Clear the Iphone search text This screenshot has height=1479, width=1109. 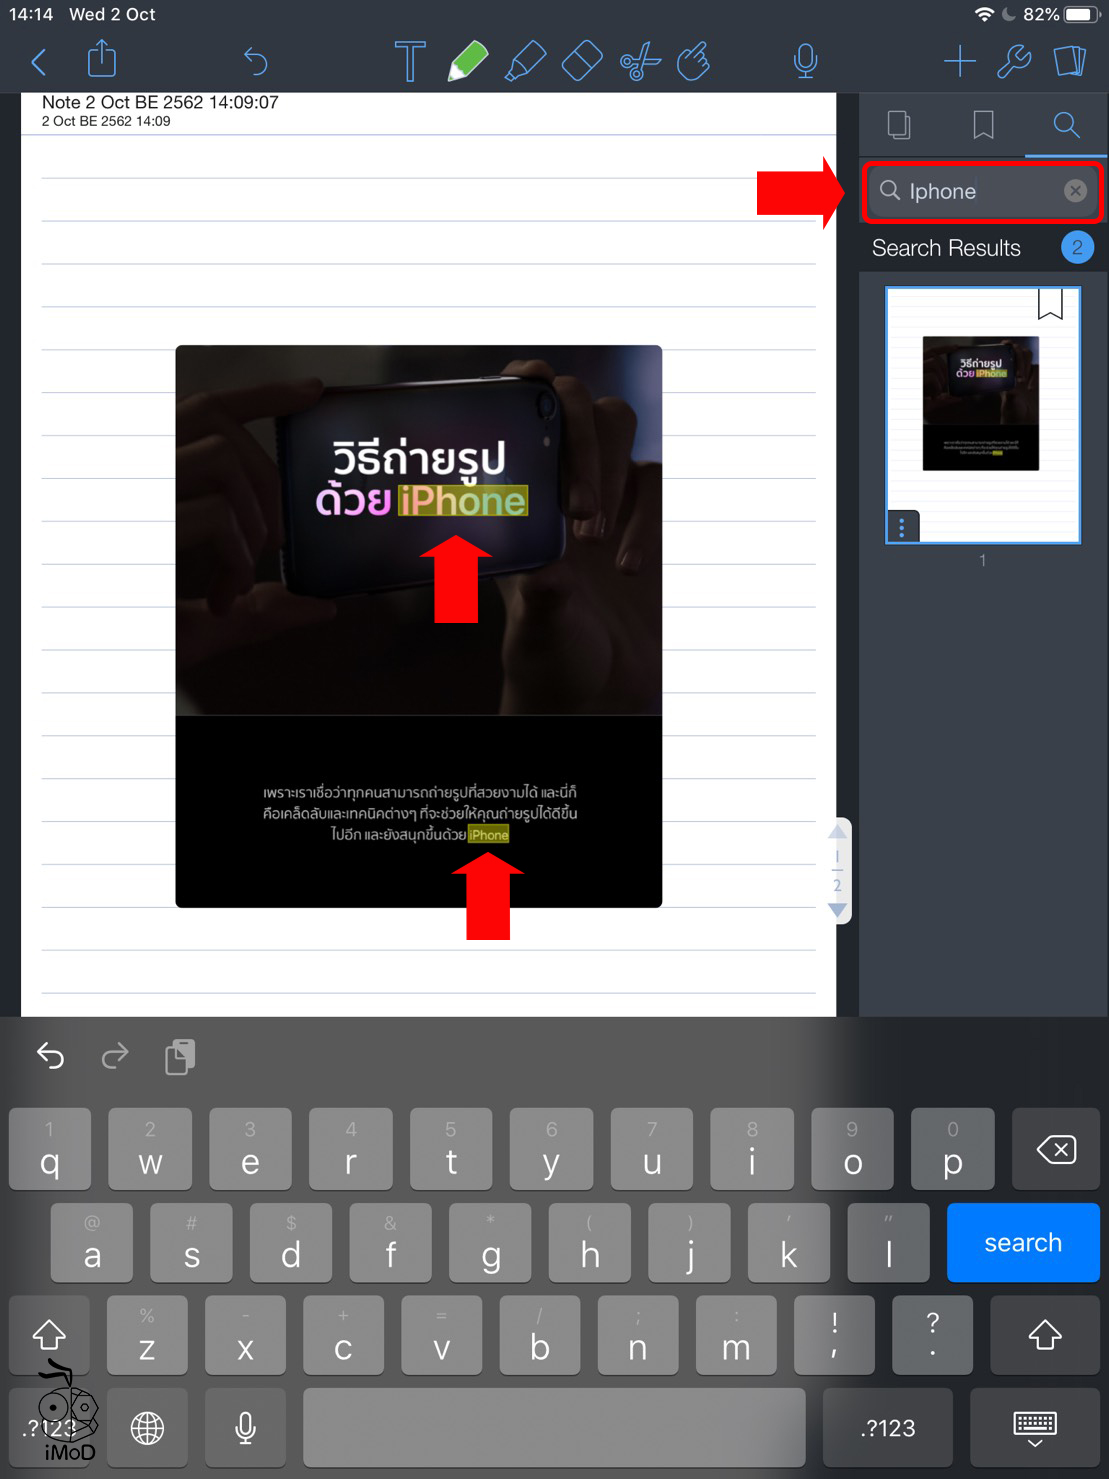point(1075,191)
